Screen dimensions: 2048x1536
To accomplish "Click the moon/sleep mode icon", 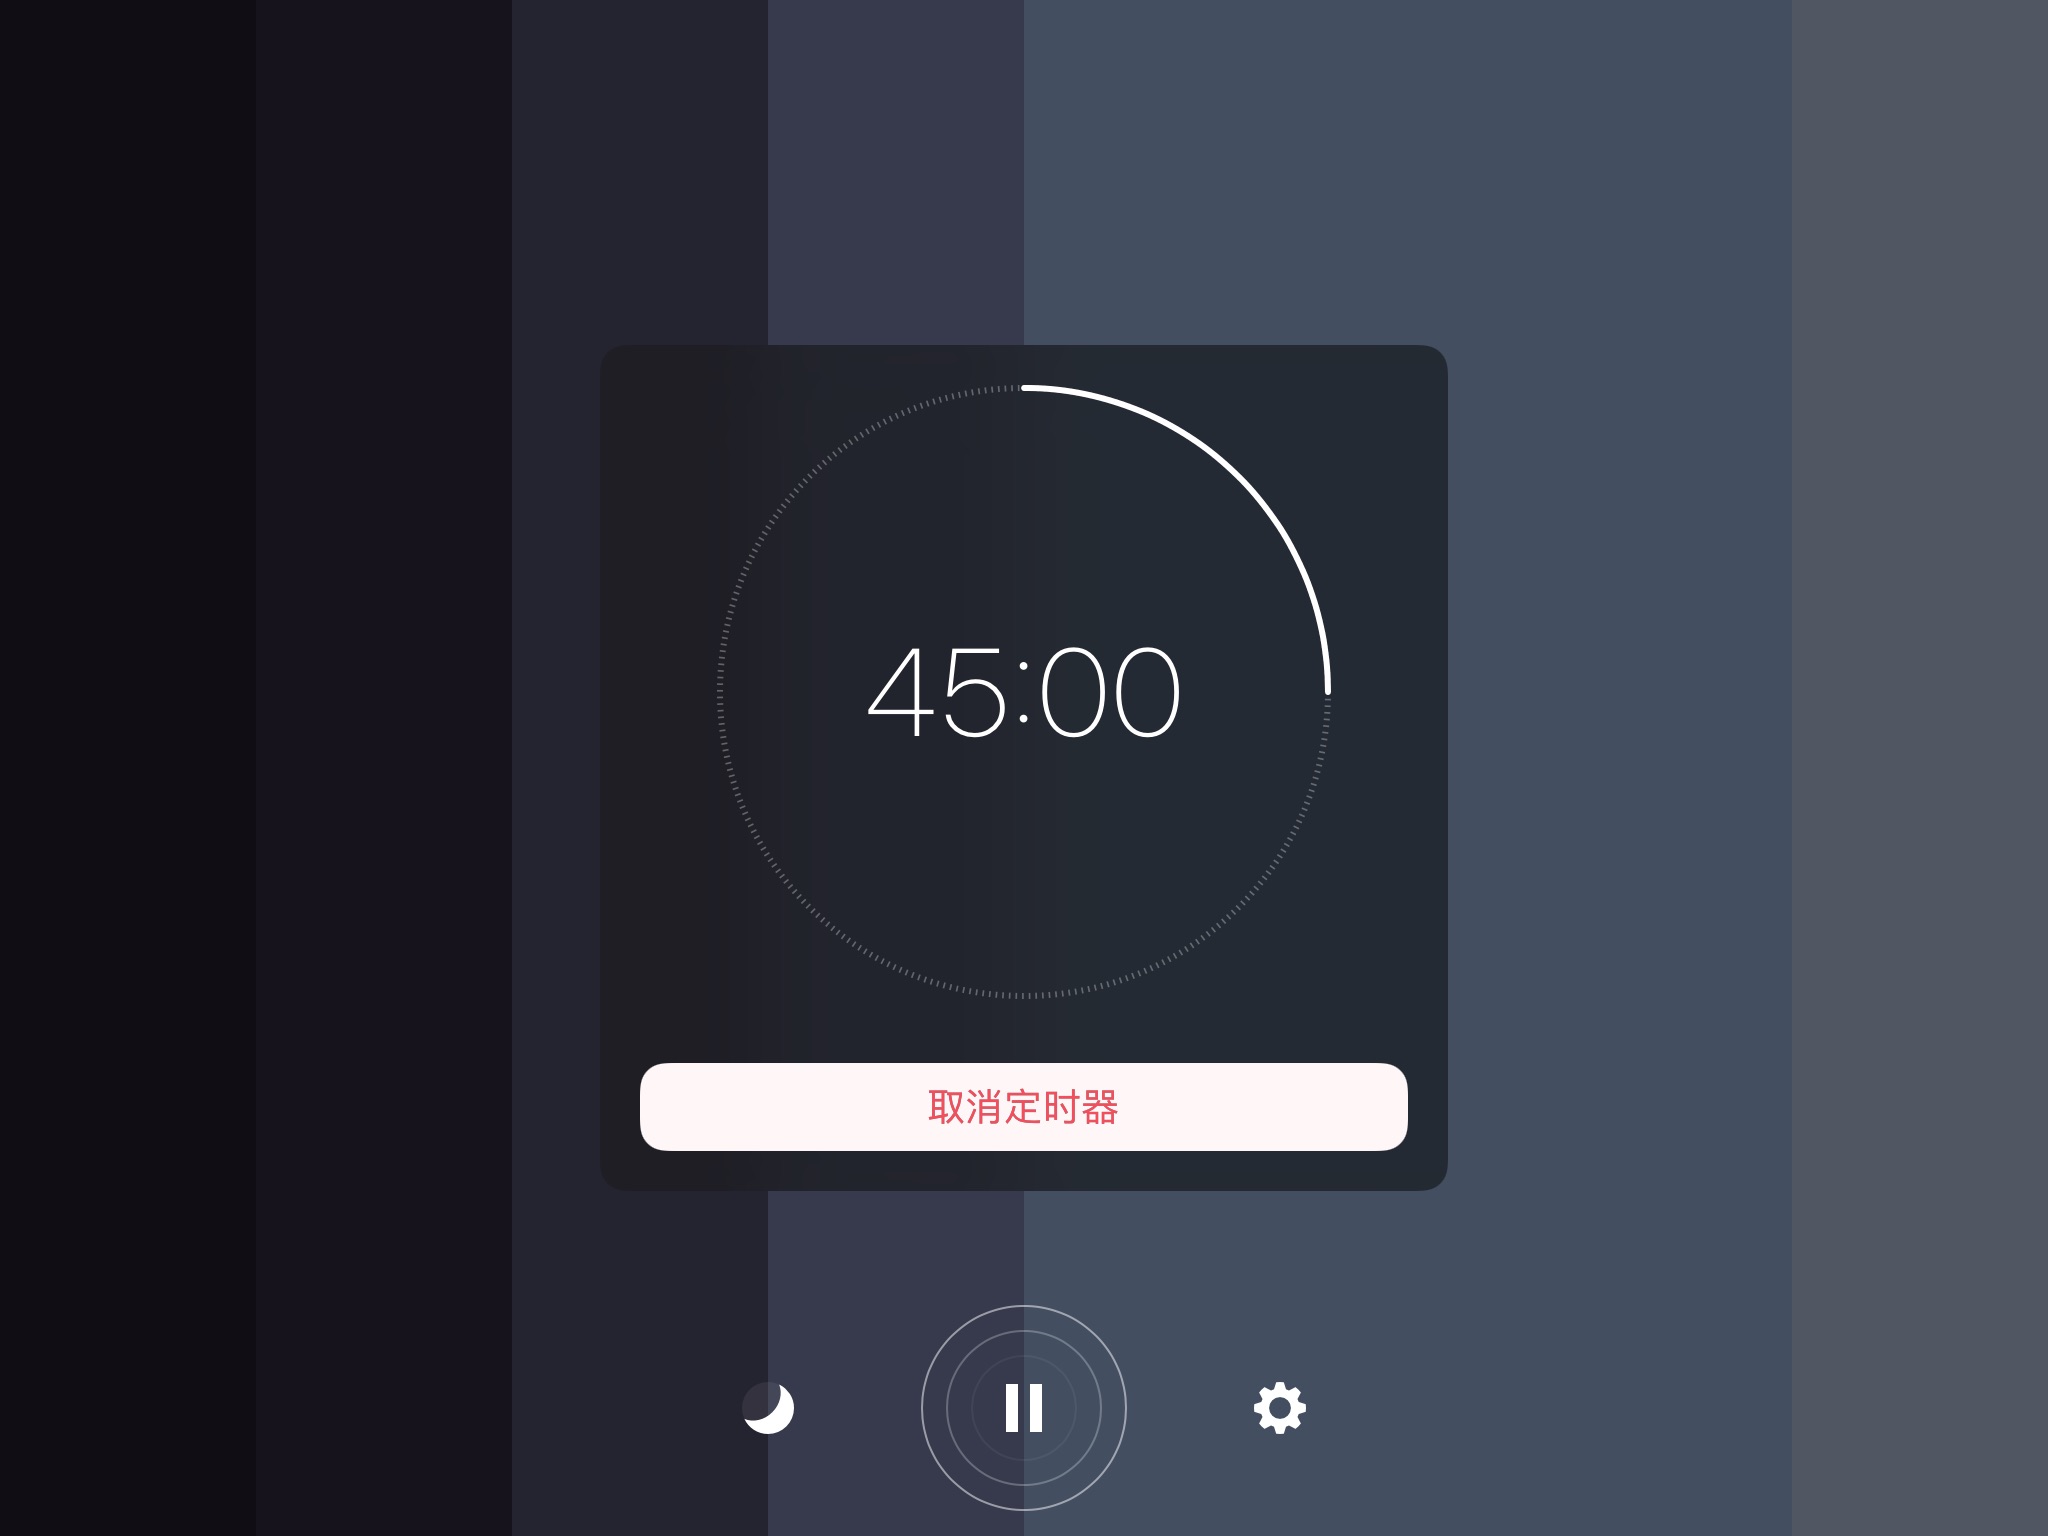I will [x=769, y=1407].
